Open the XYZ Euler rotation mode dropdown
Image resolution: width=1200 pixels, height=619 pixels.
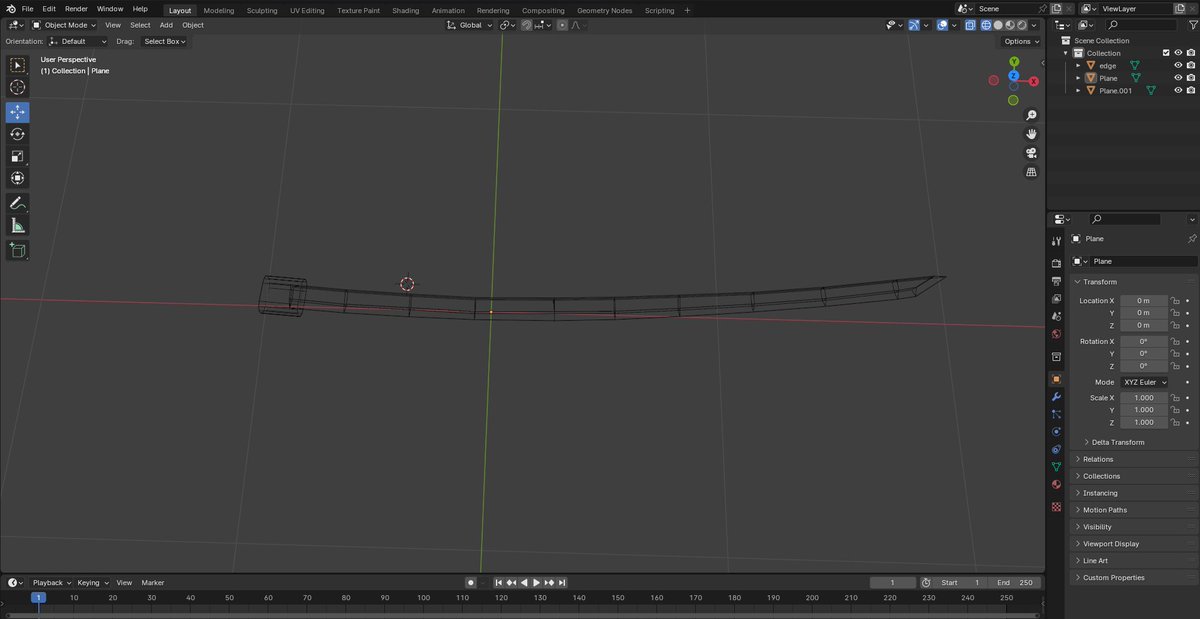click(1144, 382)
